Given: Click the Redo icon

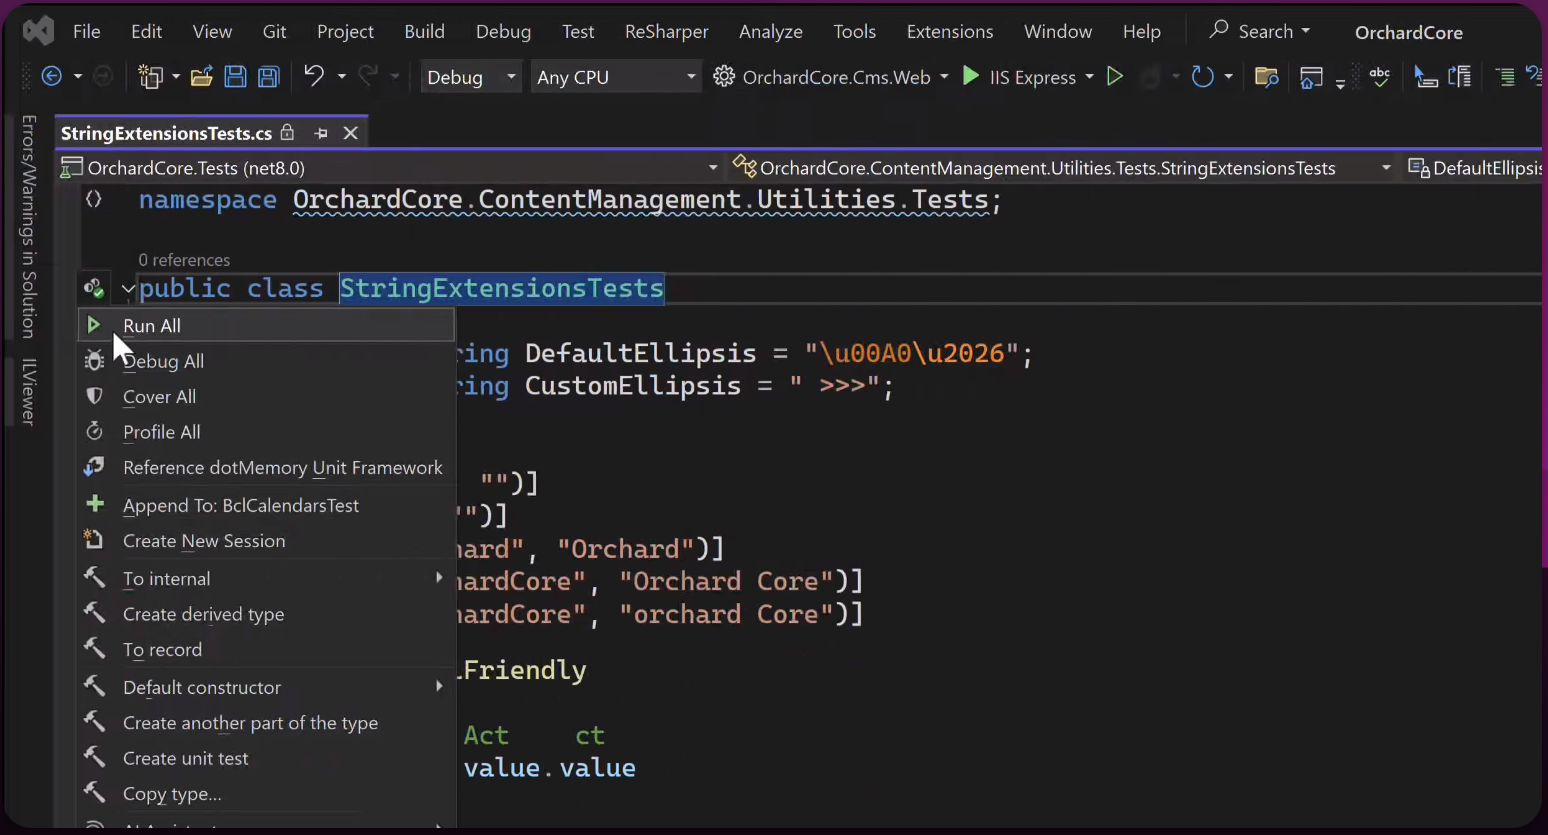Looking at the screenshot, I should pos(368,76).
